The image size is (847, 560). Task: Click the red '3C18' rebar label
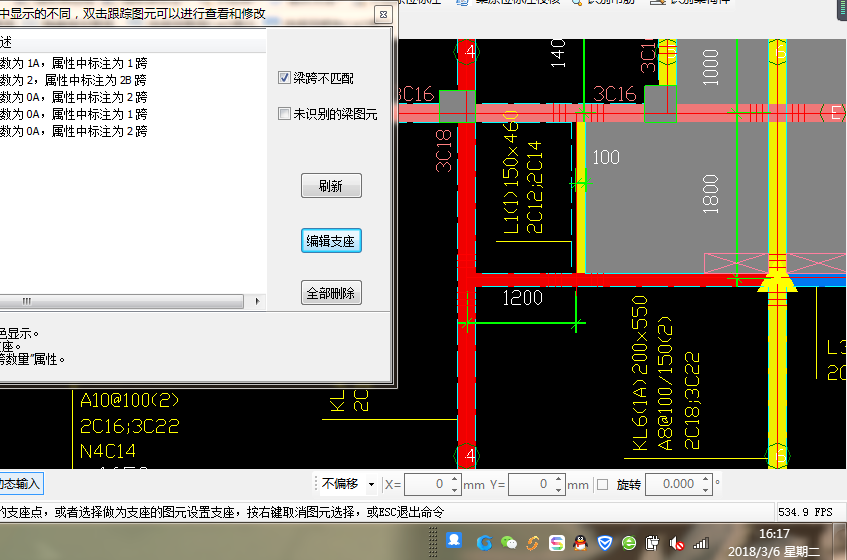coord(443,151)
